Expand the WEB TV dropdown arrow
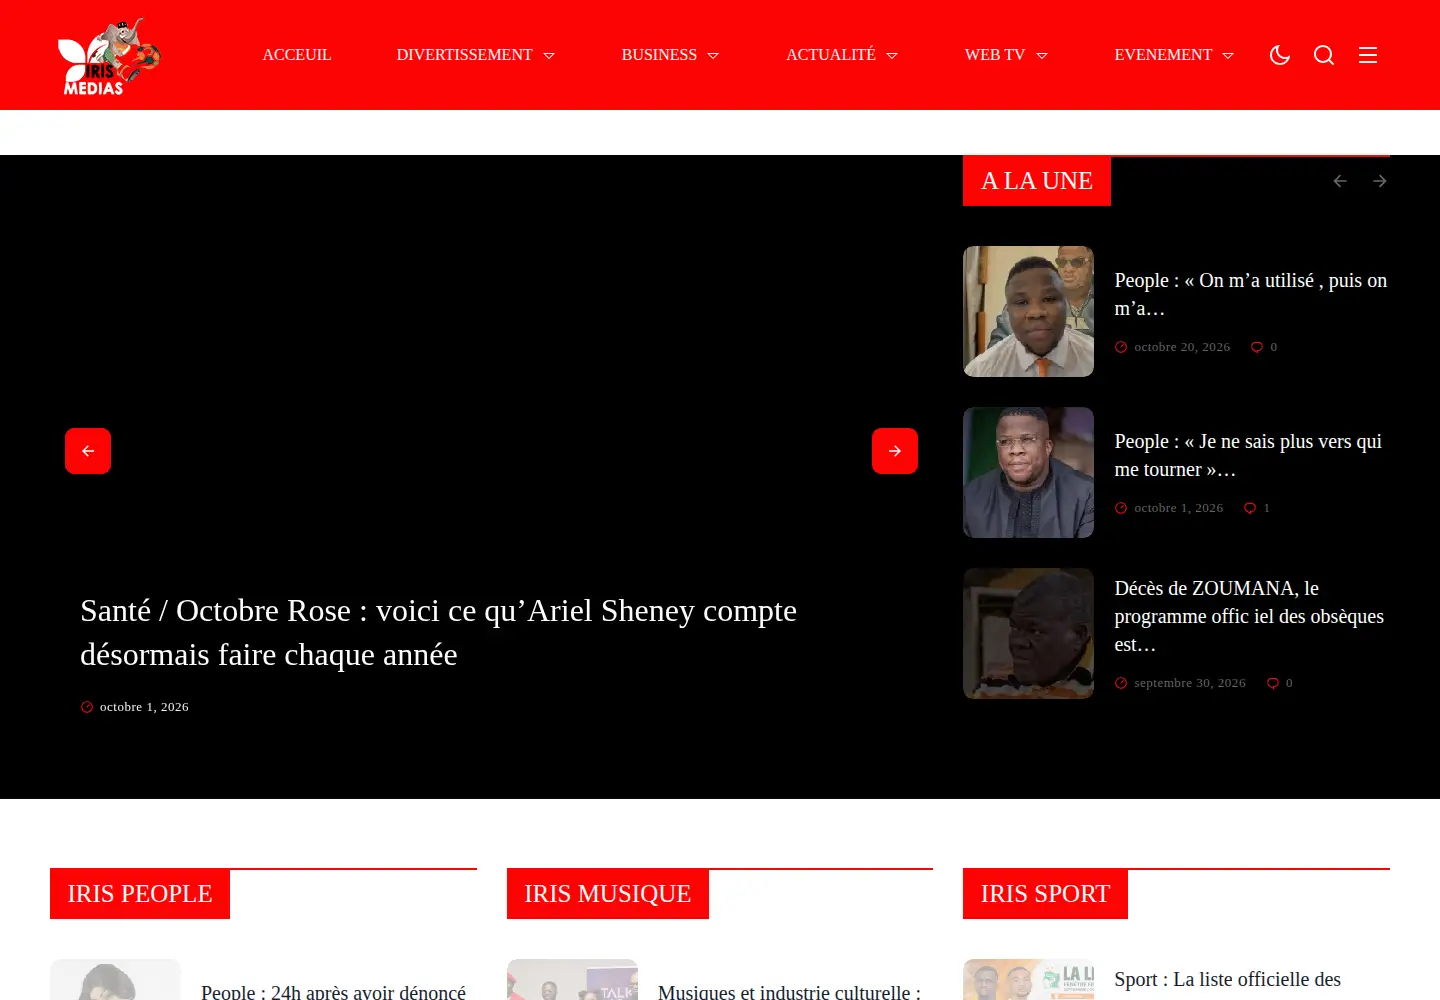 point(1042,56)
